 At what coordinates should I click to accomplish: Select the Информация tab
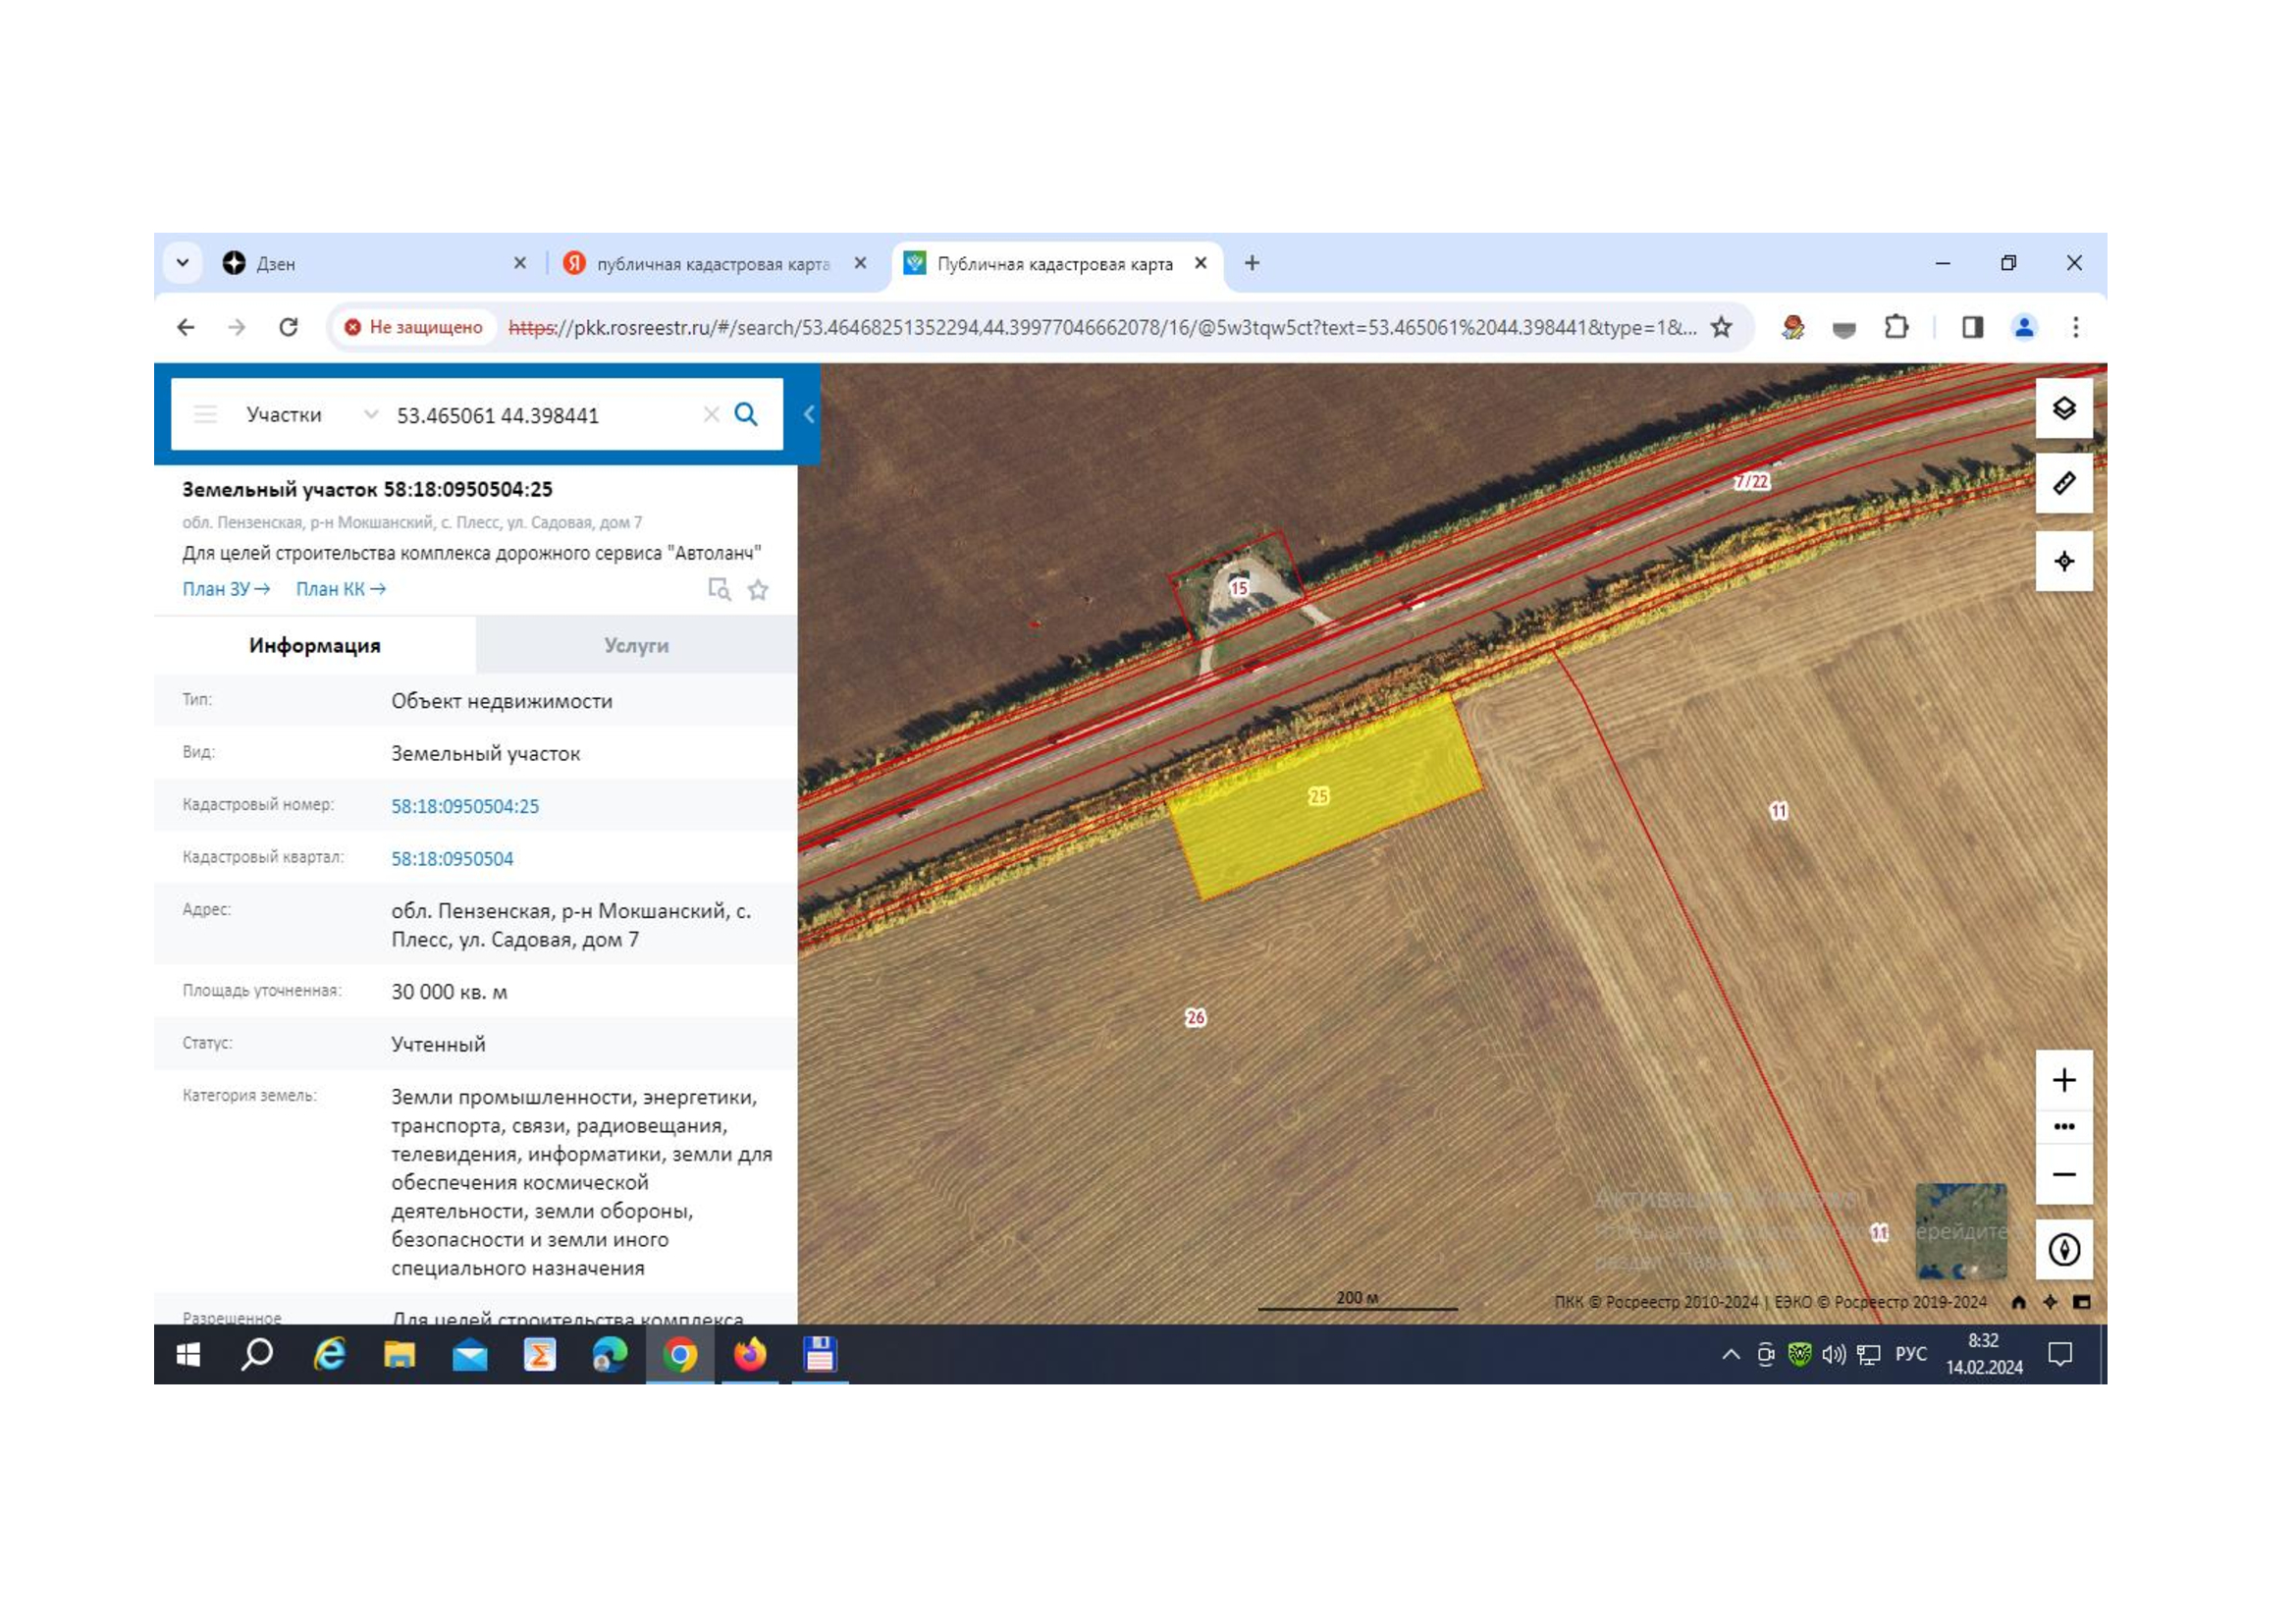pyautogui.click(x=315, y=646)
